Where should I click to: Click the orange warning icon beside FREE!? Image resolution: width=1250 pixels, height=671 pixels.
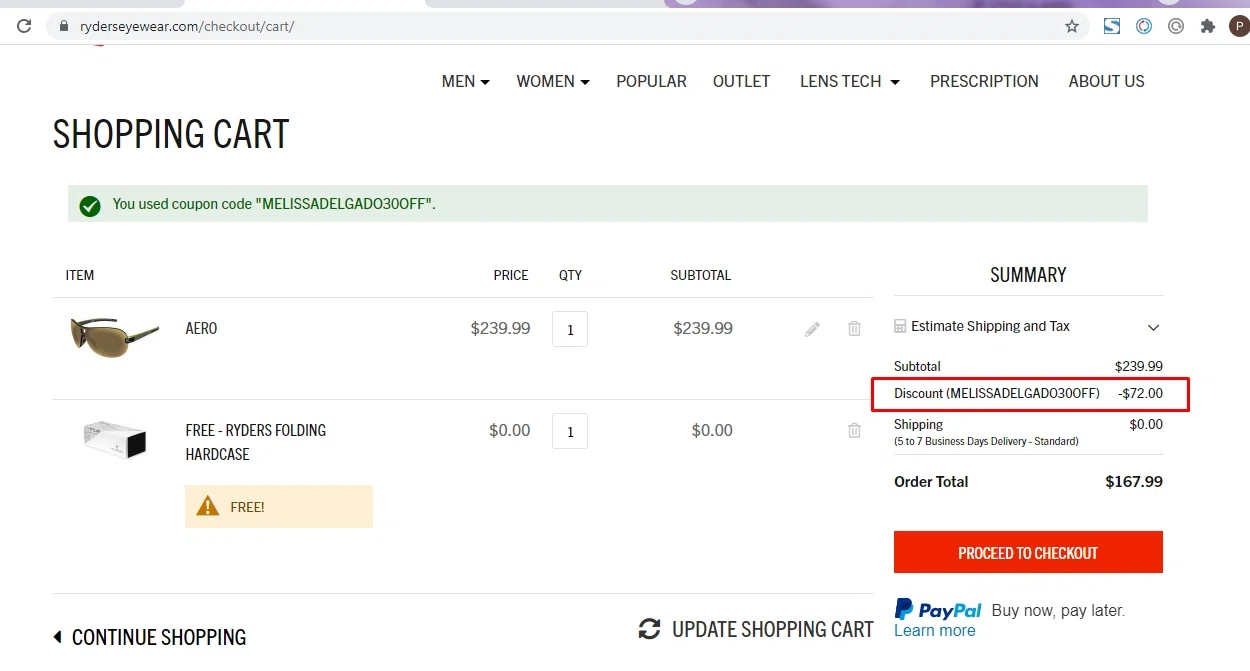point(208,506)
